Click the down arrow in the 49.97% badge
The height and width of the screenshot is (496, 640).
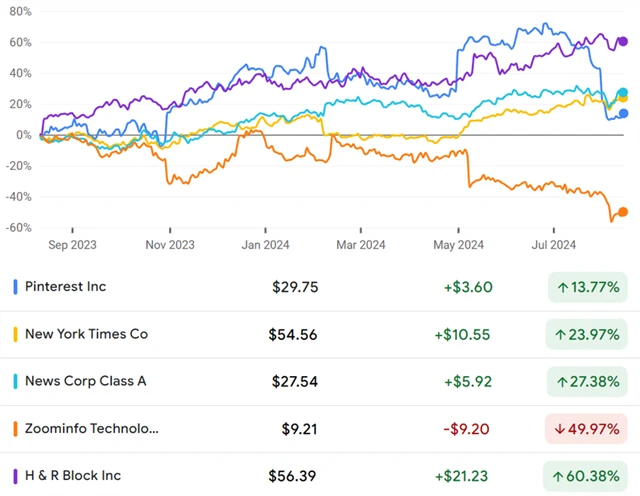coord(563,429)
